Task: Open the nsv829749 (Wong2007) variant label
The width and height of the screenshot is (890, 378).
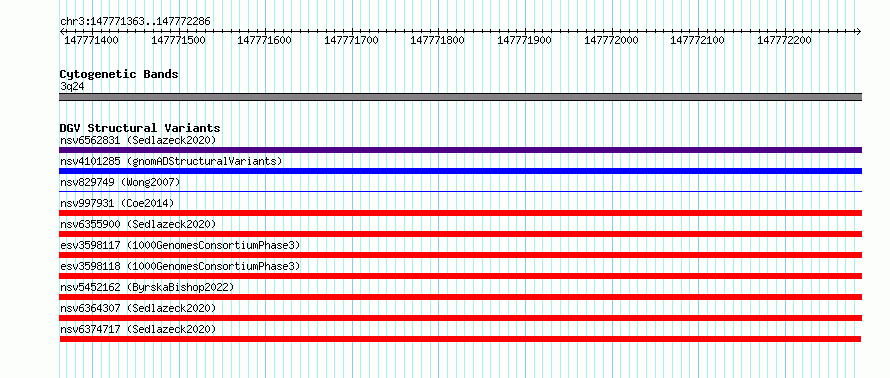Action: point(120,182)
